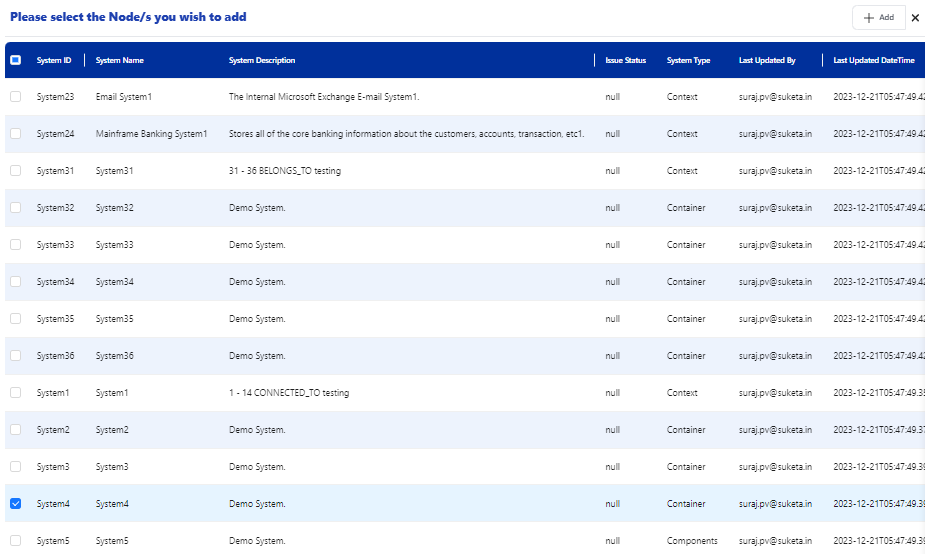The width and height of the screenshot is (928, 554).
Task: Tick the checkbox for System31
Action: pyautogui.click(x=15, y=171)
